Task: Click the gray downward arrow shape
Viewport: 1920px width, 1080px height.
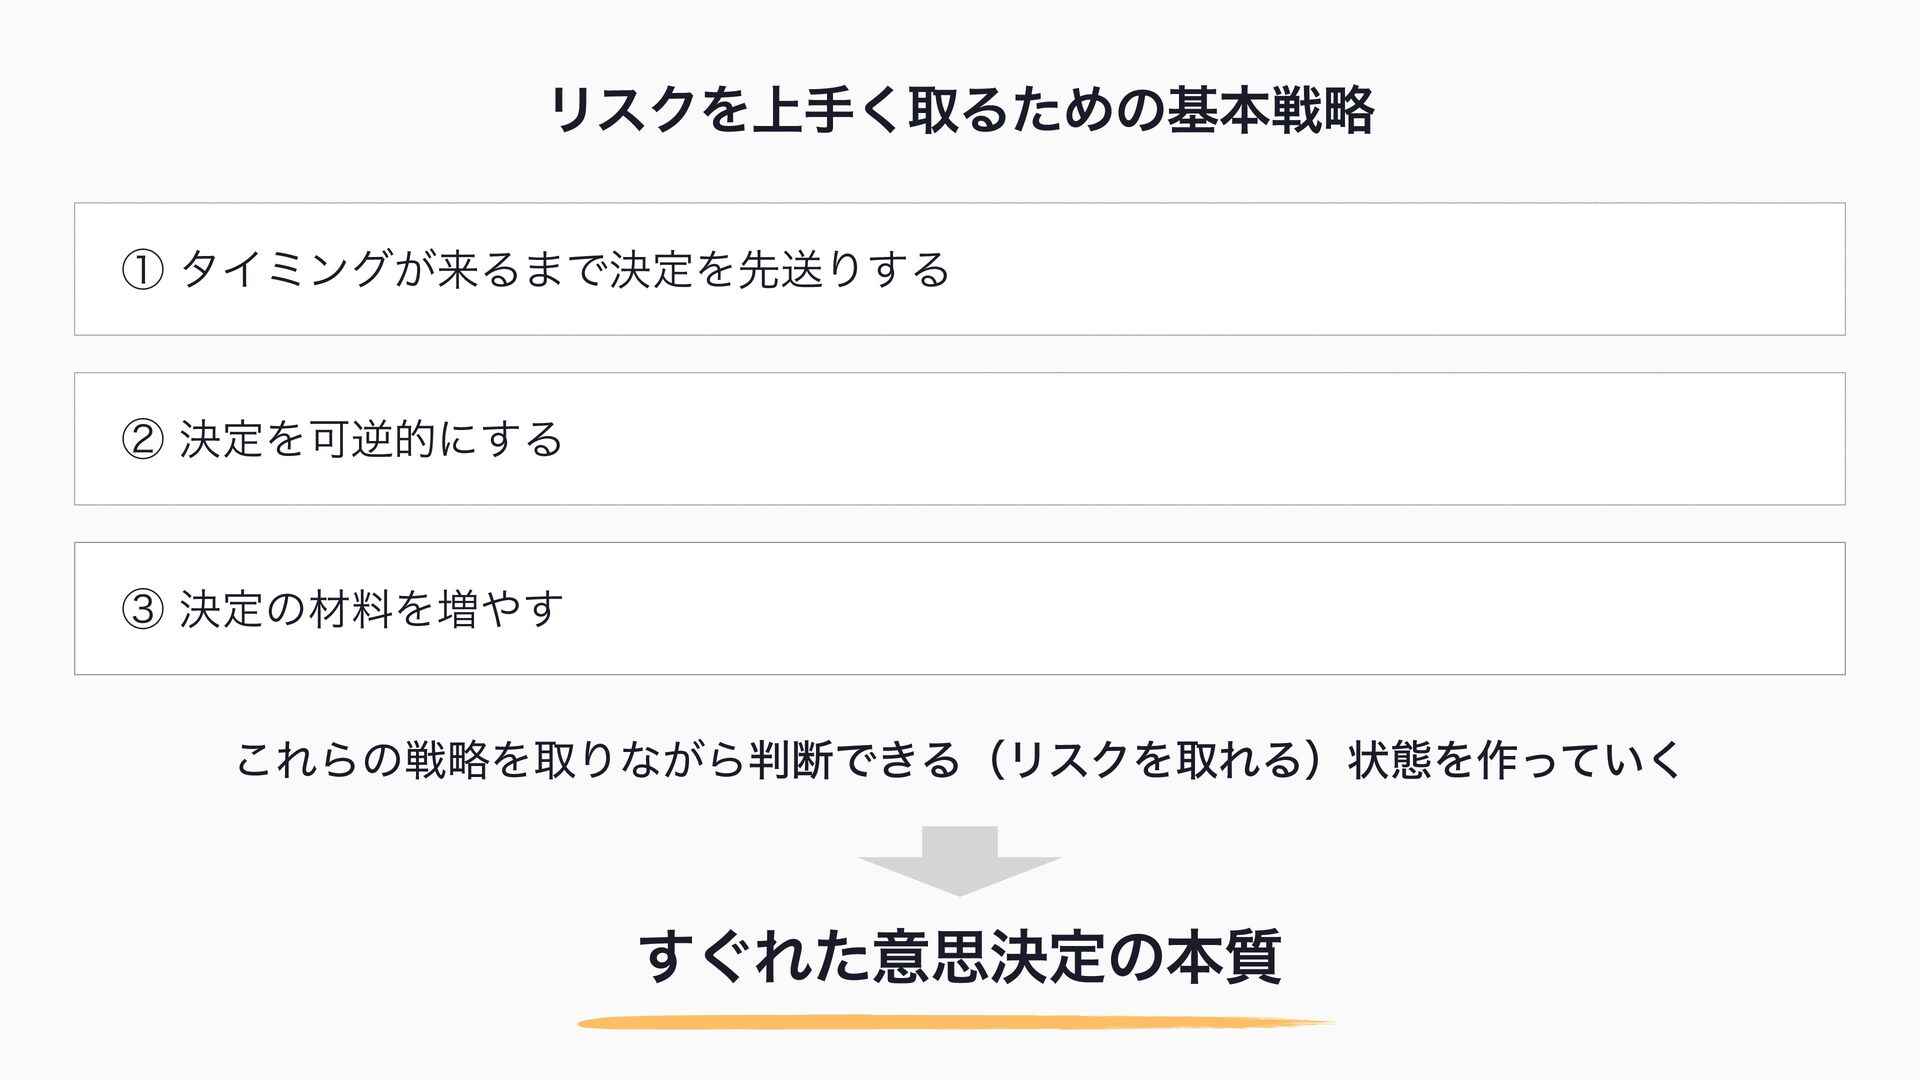Action: 959,860
